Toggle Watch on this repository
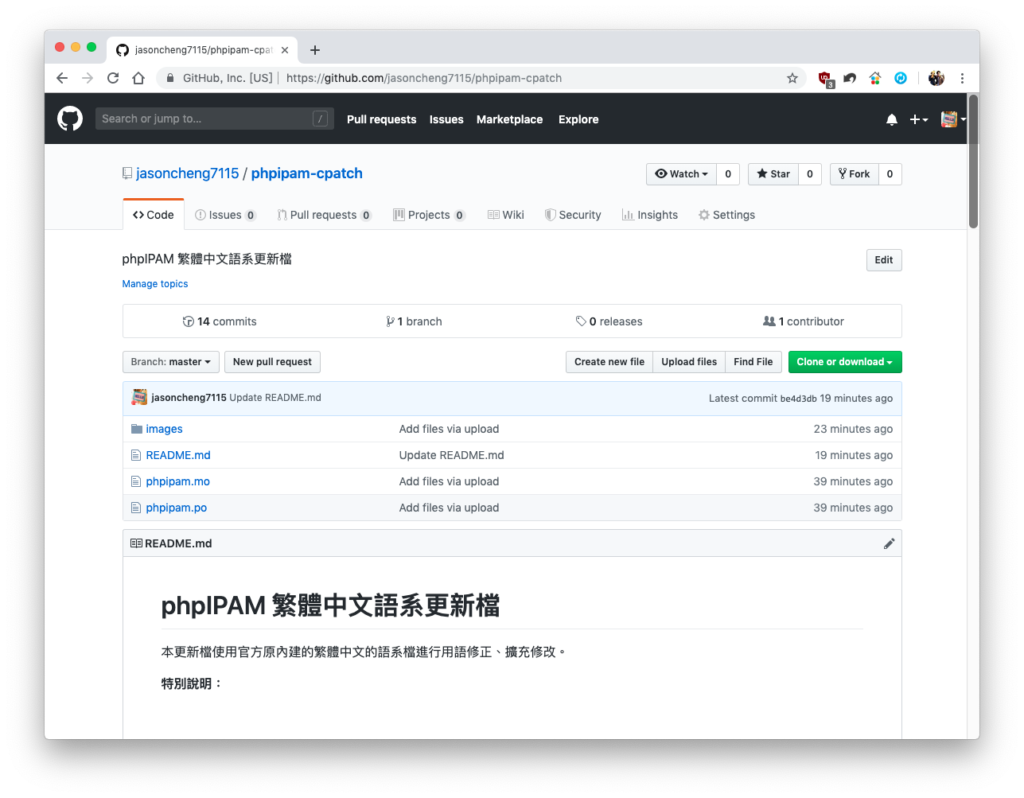 click(x=681, y=174)
